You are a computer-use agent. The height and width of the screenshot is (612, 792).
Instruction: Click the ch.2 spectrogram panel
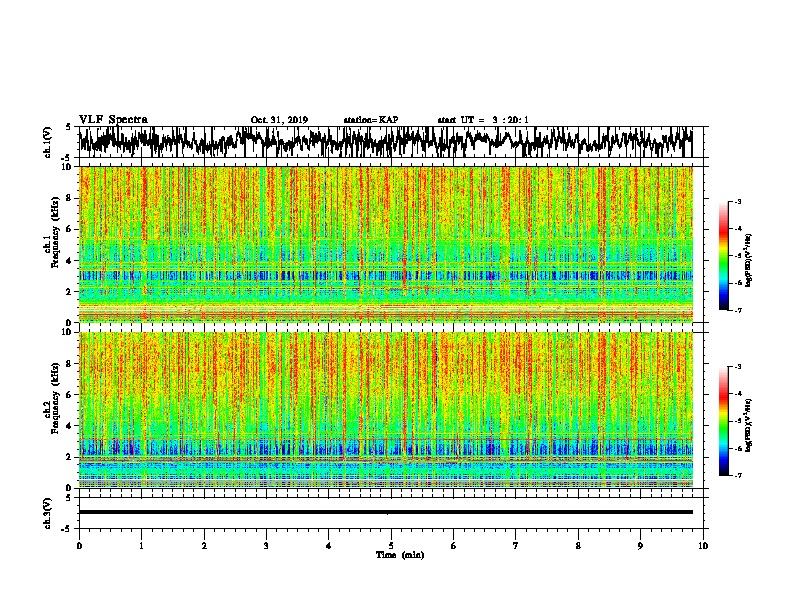[x=385, y=410]
